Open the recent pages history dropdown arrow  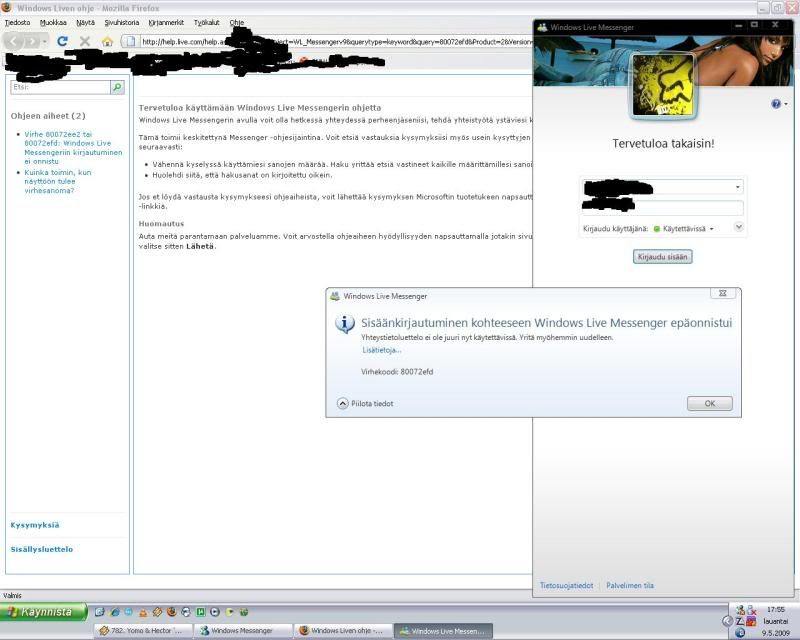click(45, 42)
